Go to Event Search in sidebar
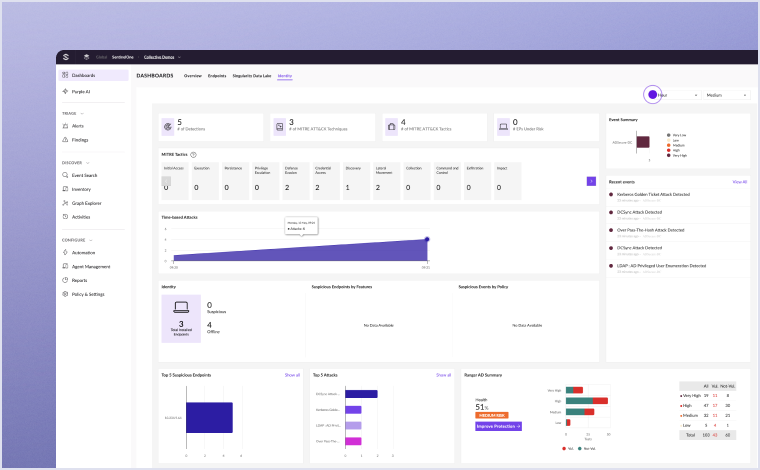This screenshot has height=470, width=760. click(84, 175)
